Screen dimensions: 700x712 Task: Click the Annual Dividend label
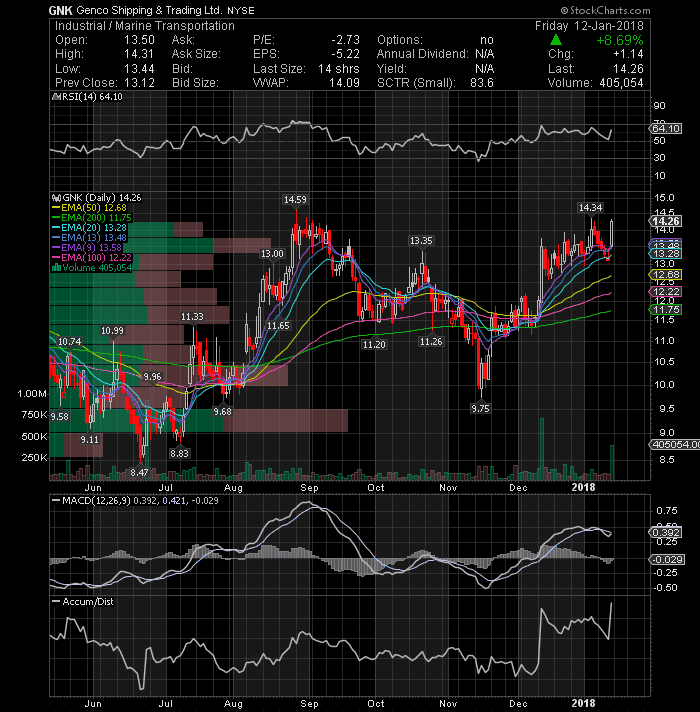(x=422, y=54)
